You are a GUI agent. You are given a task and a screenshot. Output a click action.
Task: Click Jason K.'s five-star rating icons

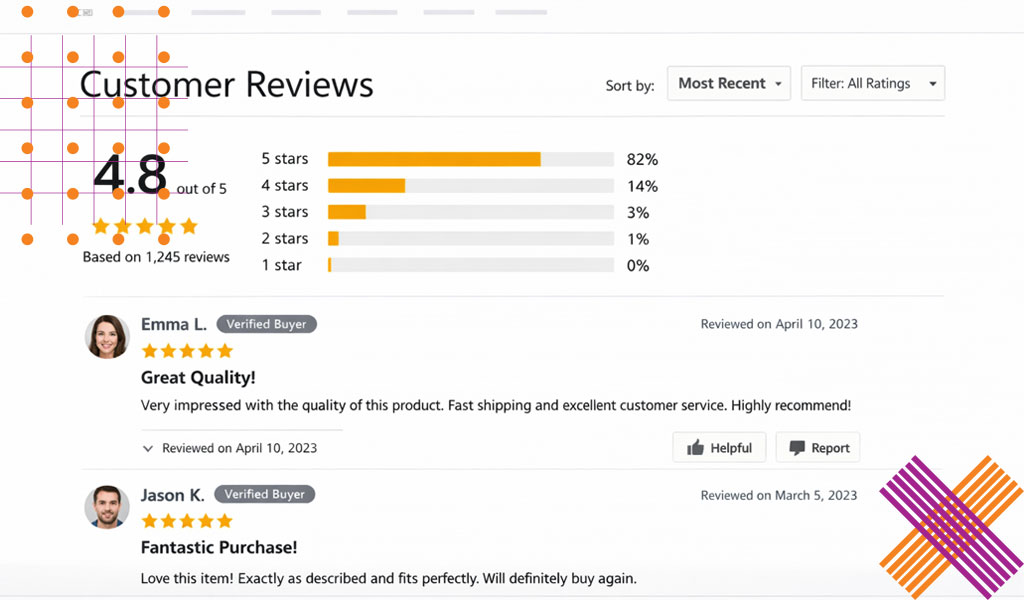pyautogui.click(x=187, y=521)
